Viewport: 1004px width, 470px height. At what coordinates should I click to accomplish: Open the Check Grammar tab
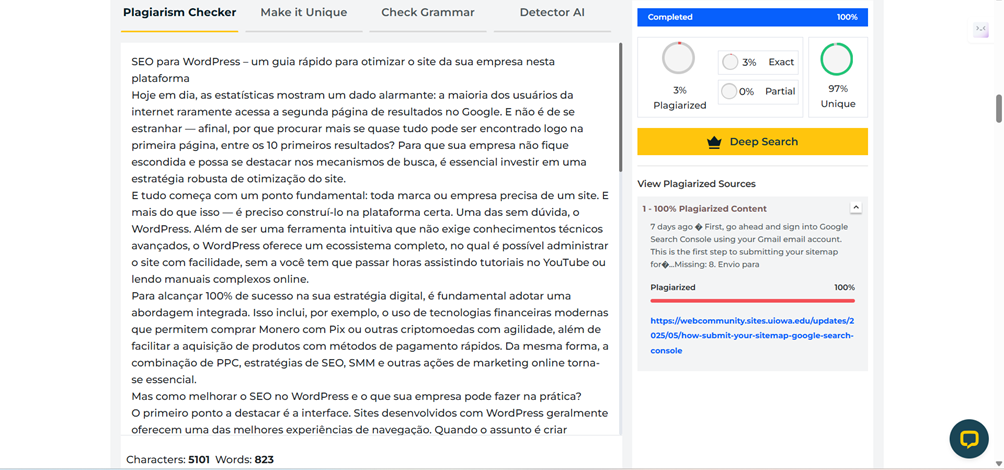428,13
